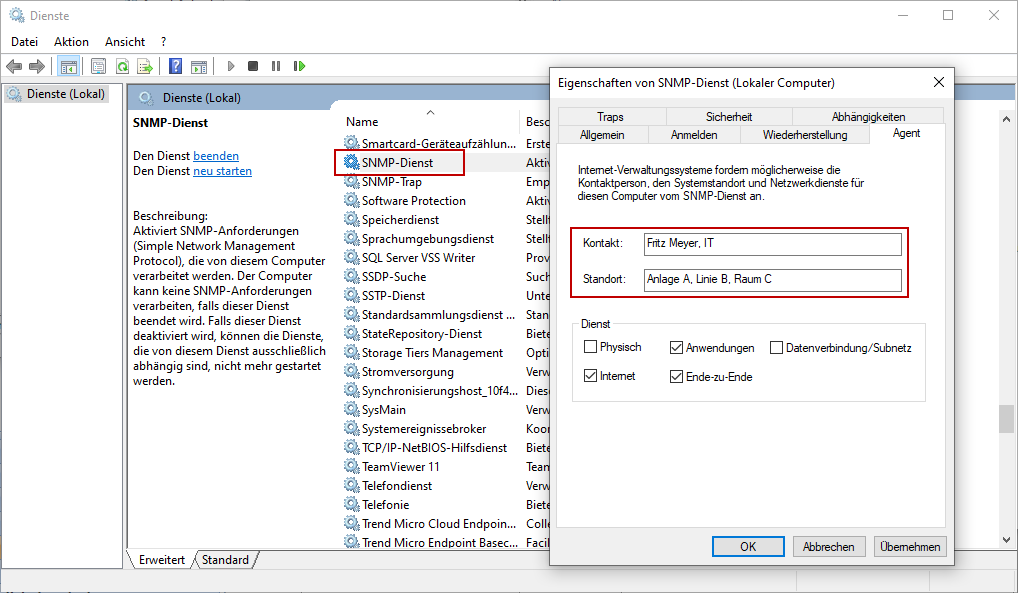1018x593 pixels.
Task: Stop the service with the square icon
Action: 253,66
